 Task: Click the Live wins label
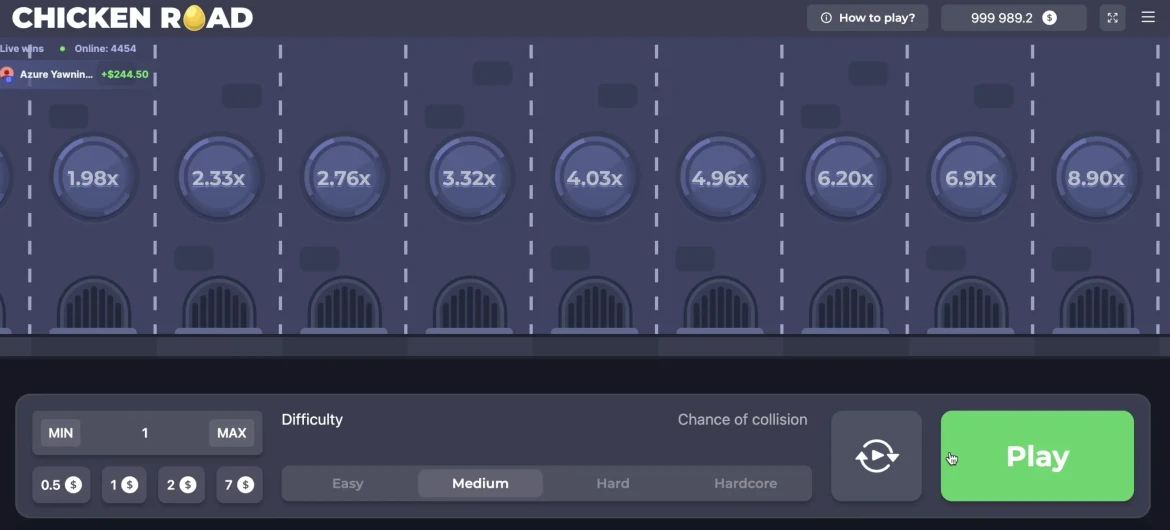22,49
